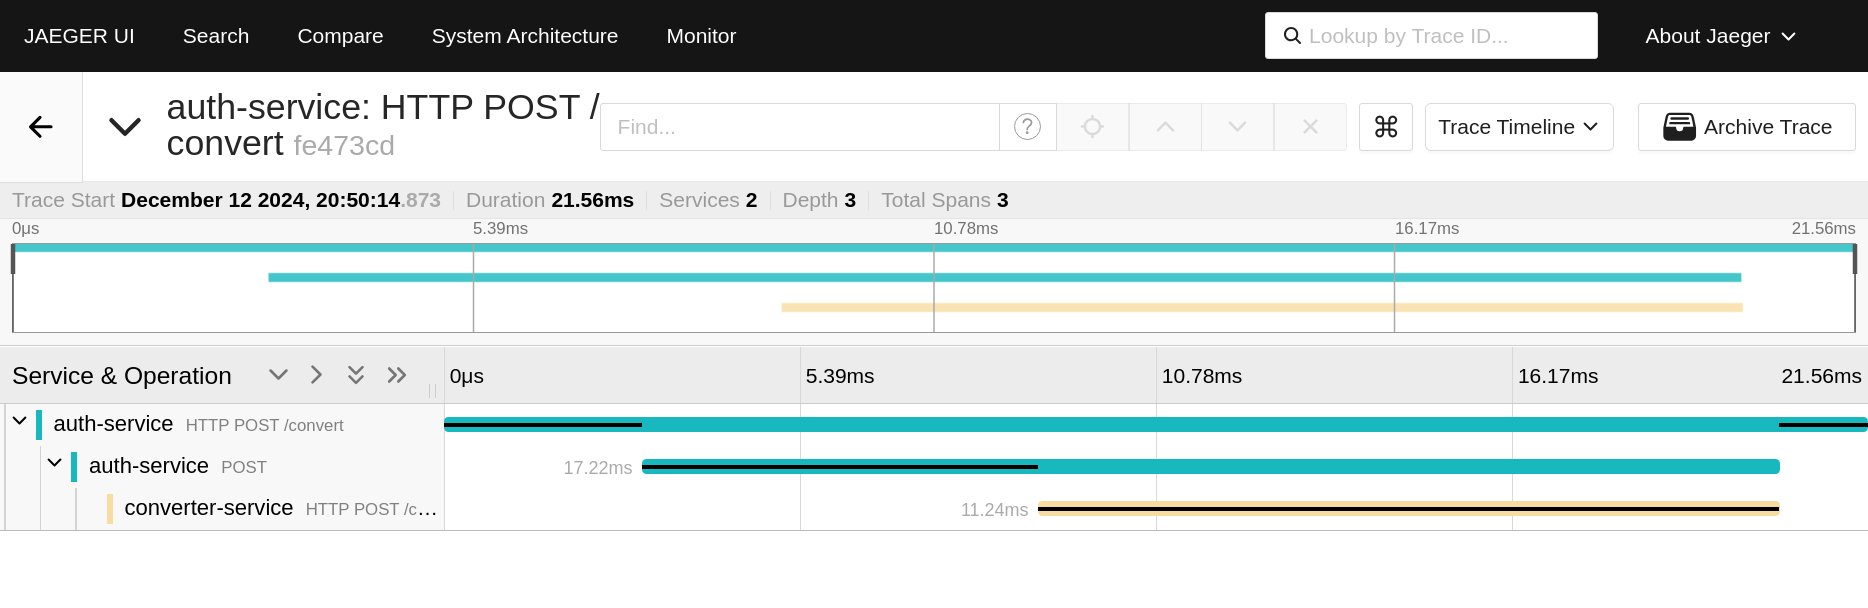Clear the find query with the X icon
The image size is (1868, 608).
coord(1310,126)
